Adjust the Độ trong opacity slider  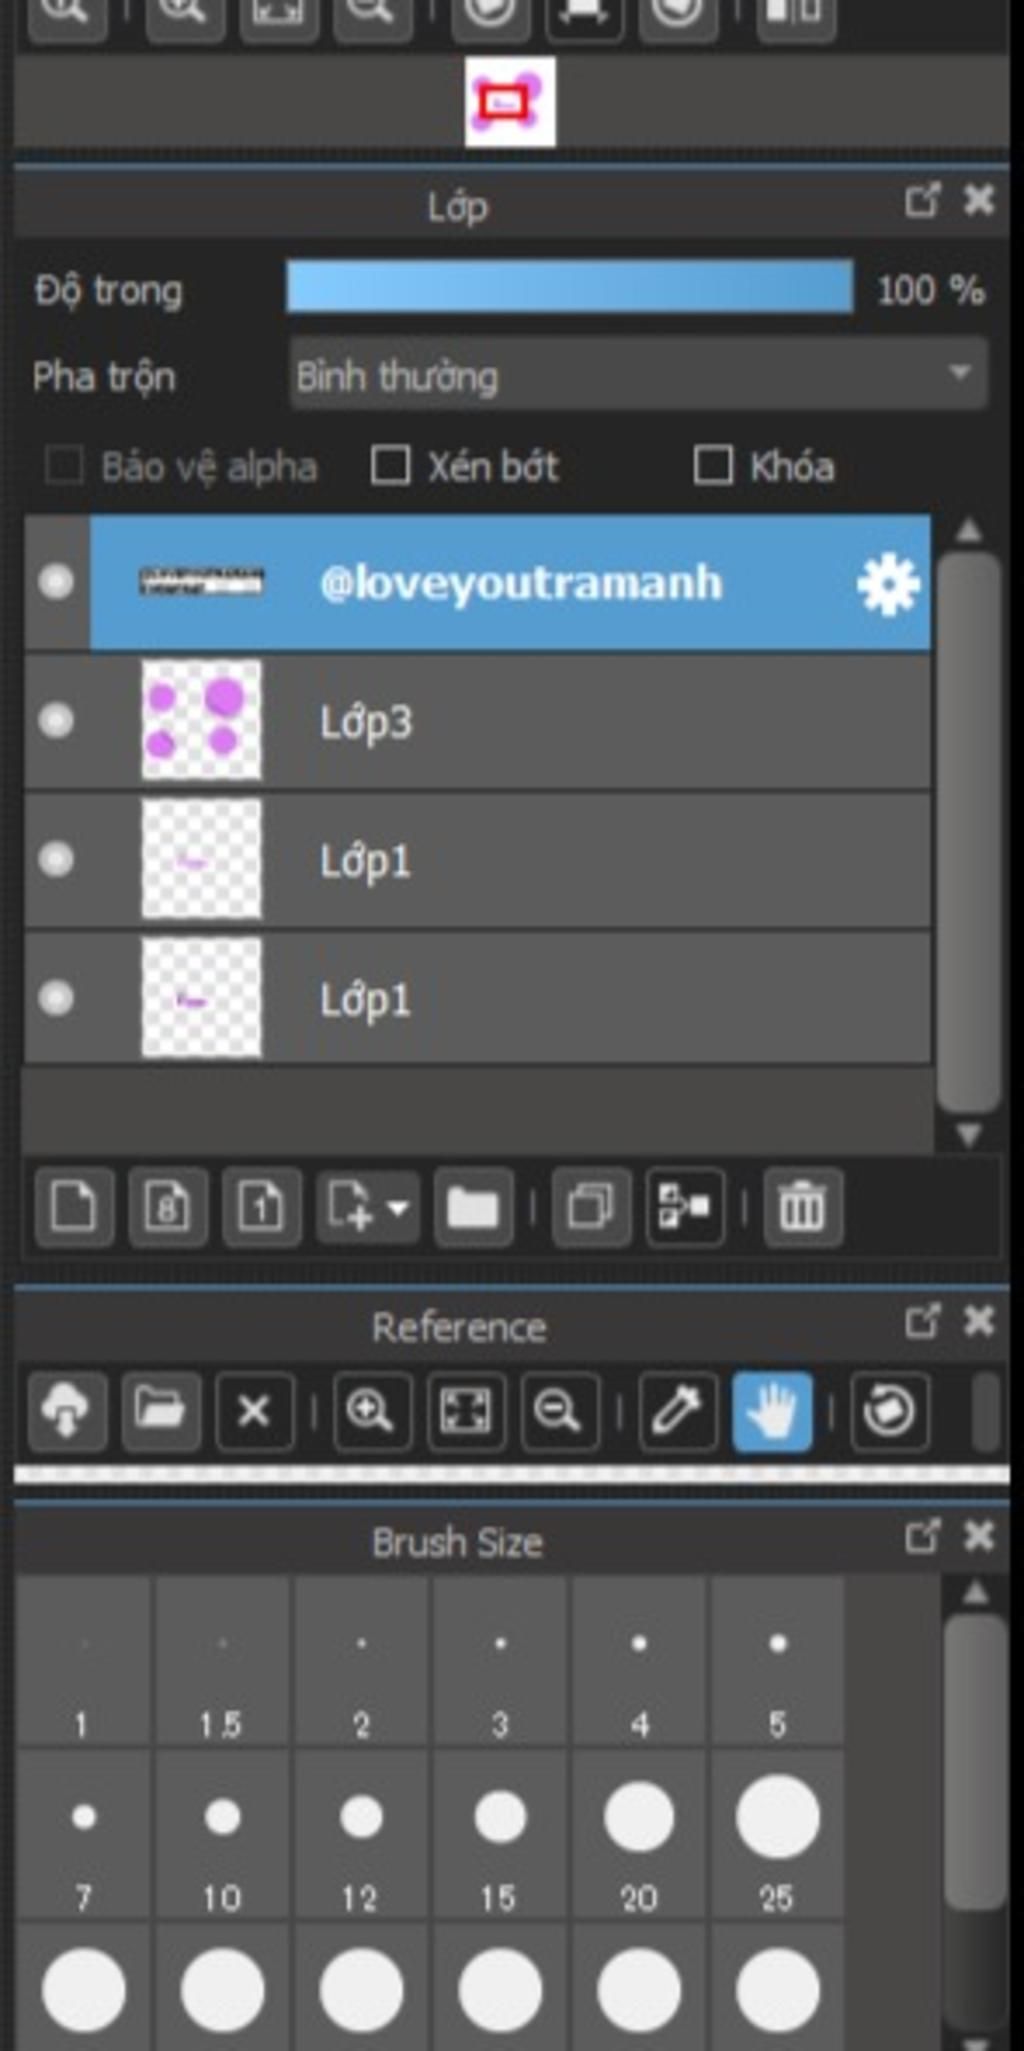[570, 289]
